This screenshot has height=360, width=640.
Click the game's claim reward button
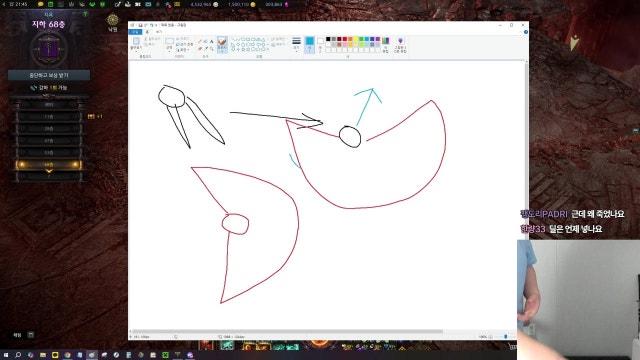tap(49, 75)
